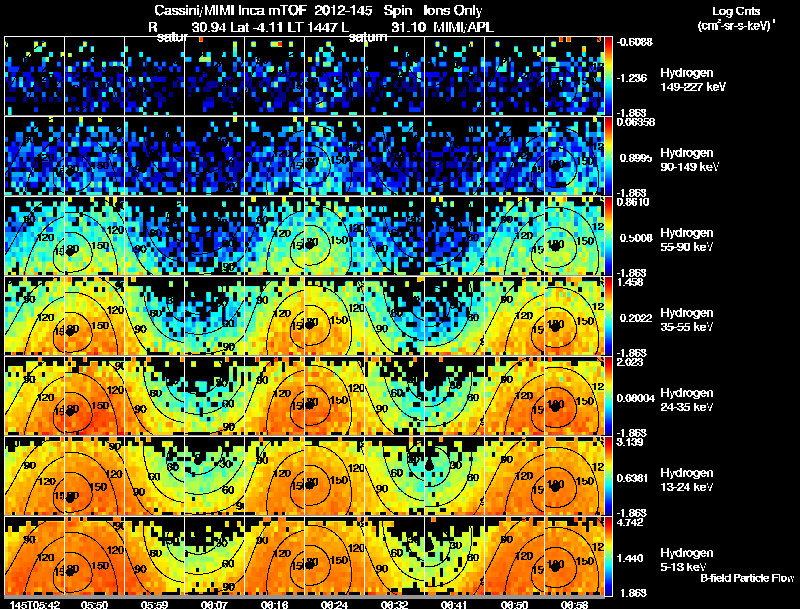This screenshot has height=609, width=800.
Task: Click the 06:07 time tick label
Action: (214, 604)
